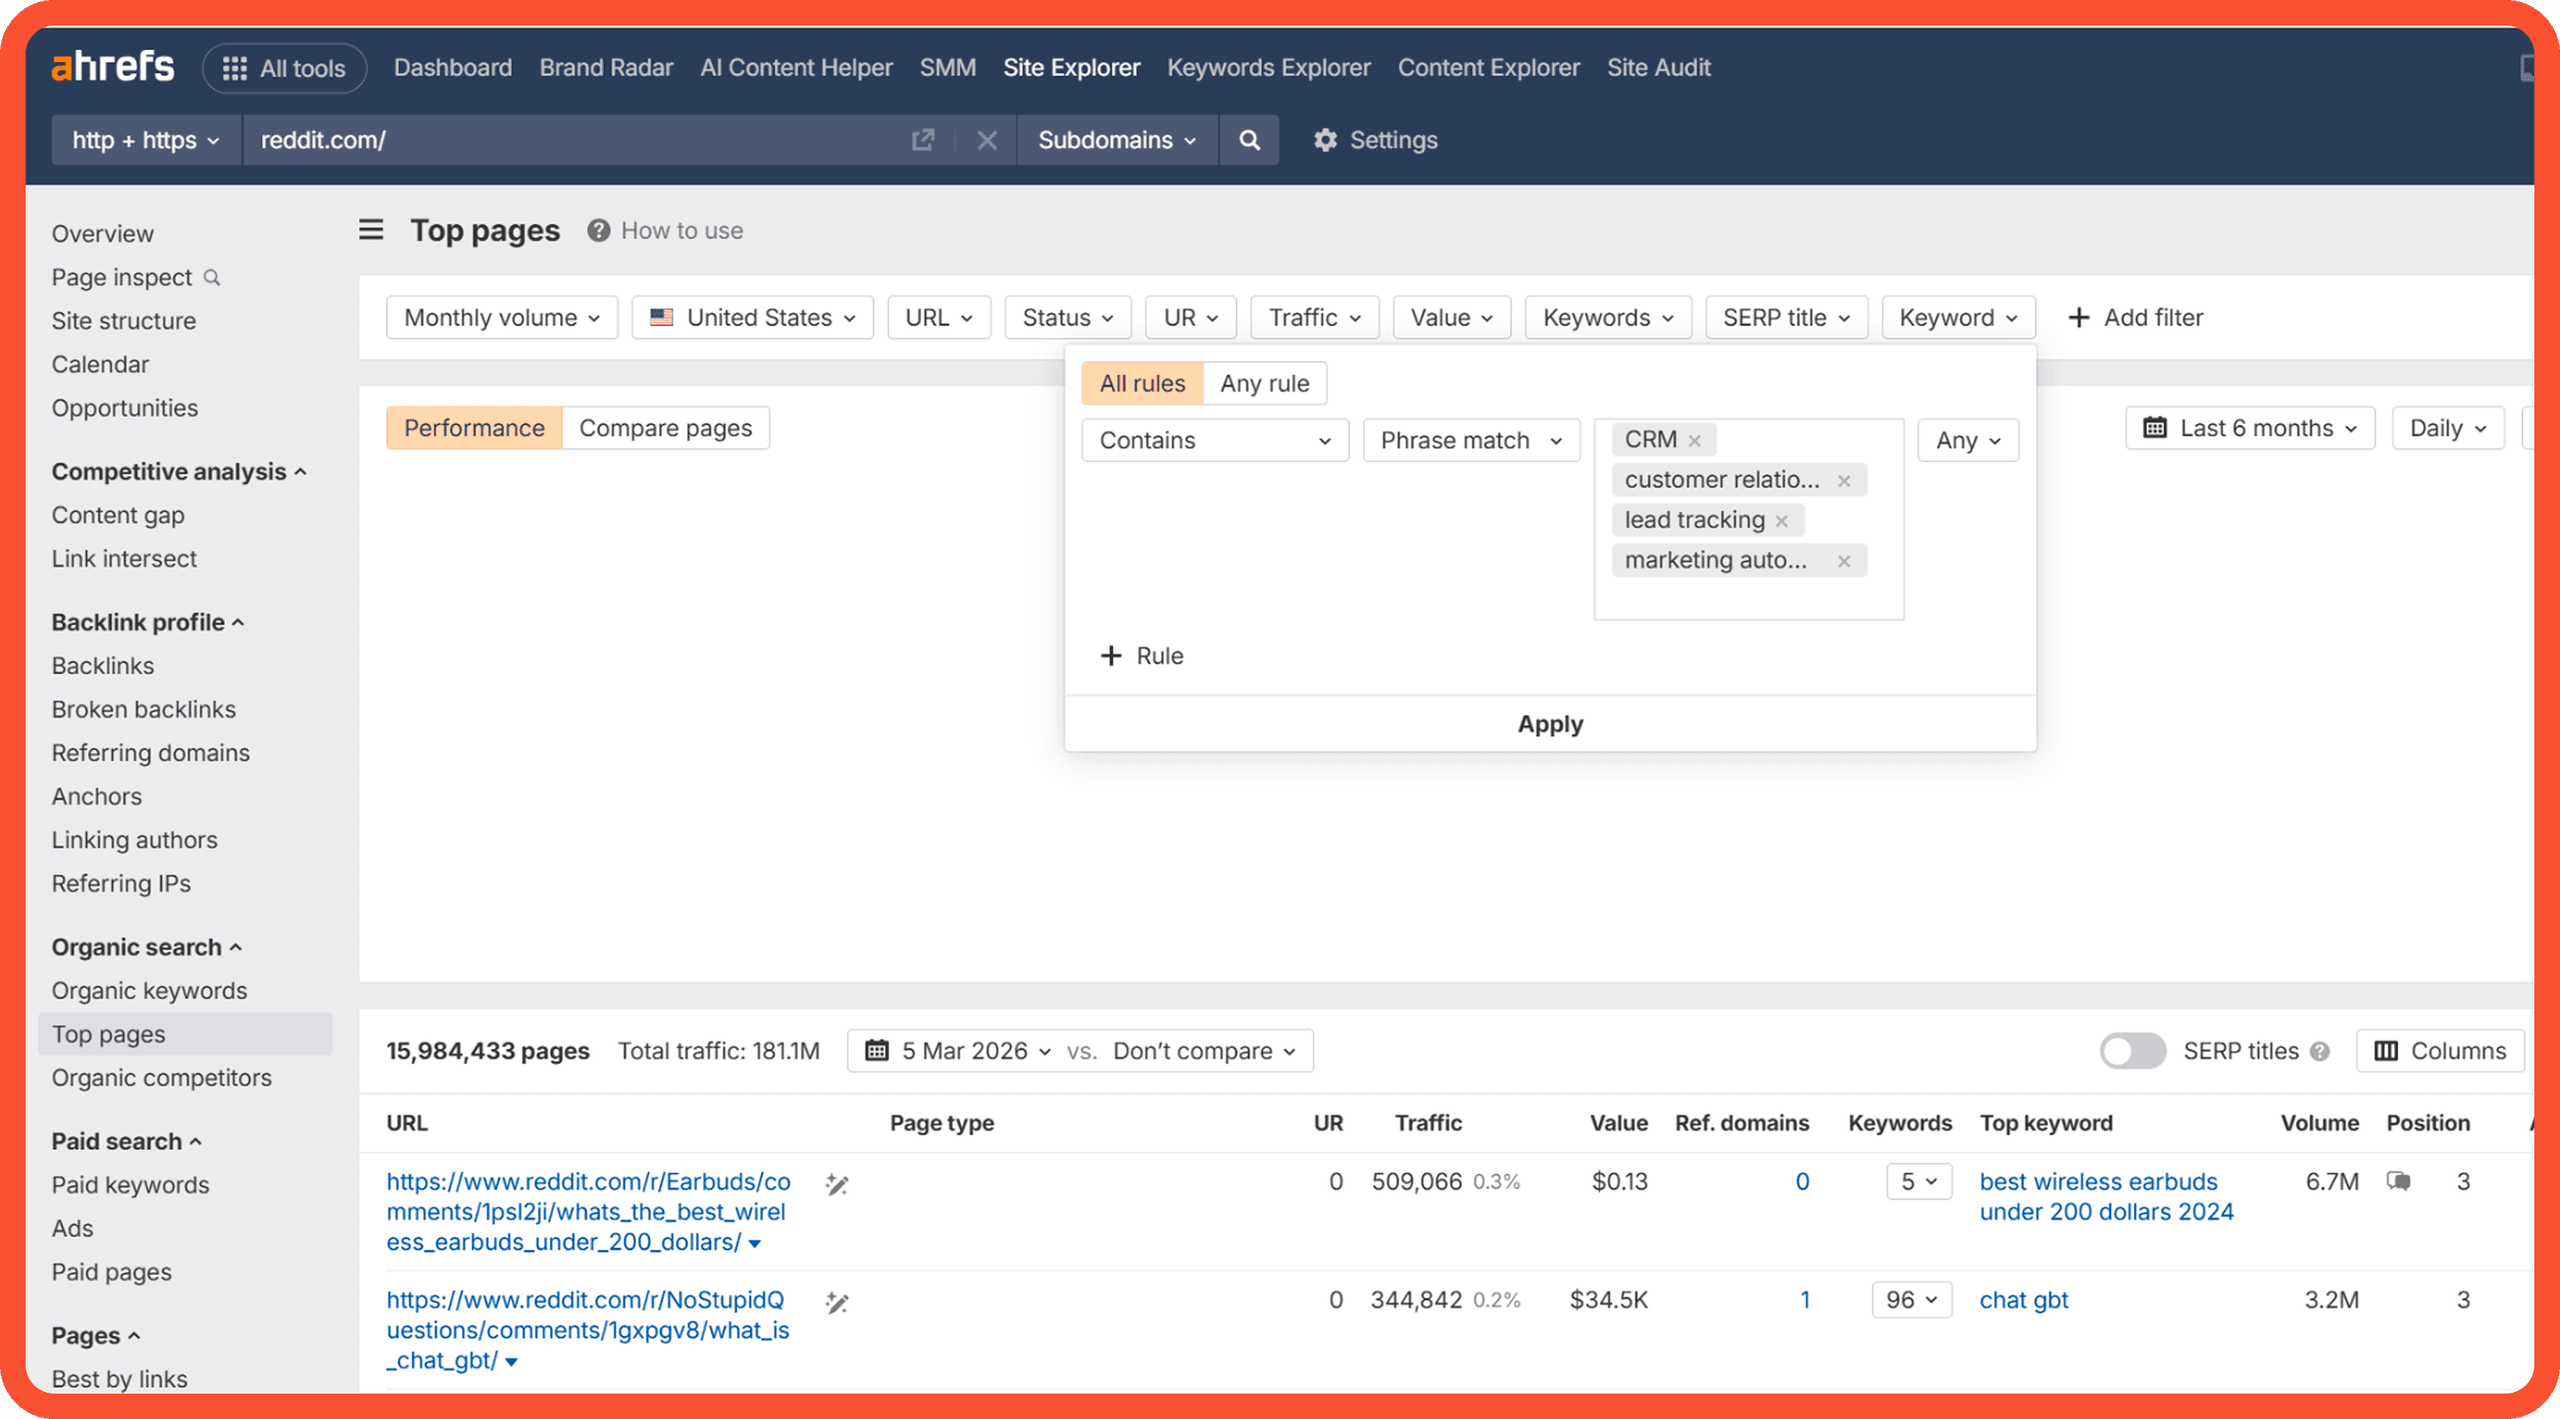Click the plus icon to add a Rule
The width and height of the screenshot is (2560, 1419).
[1110, 656]
